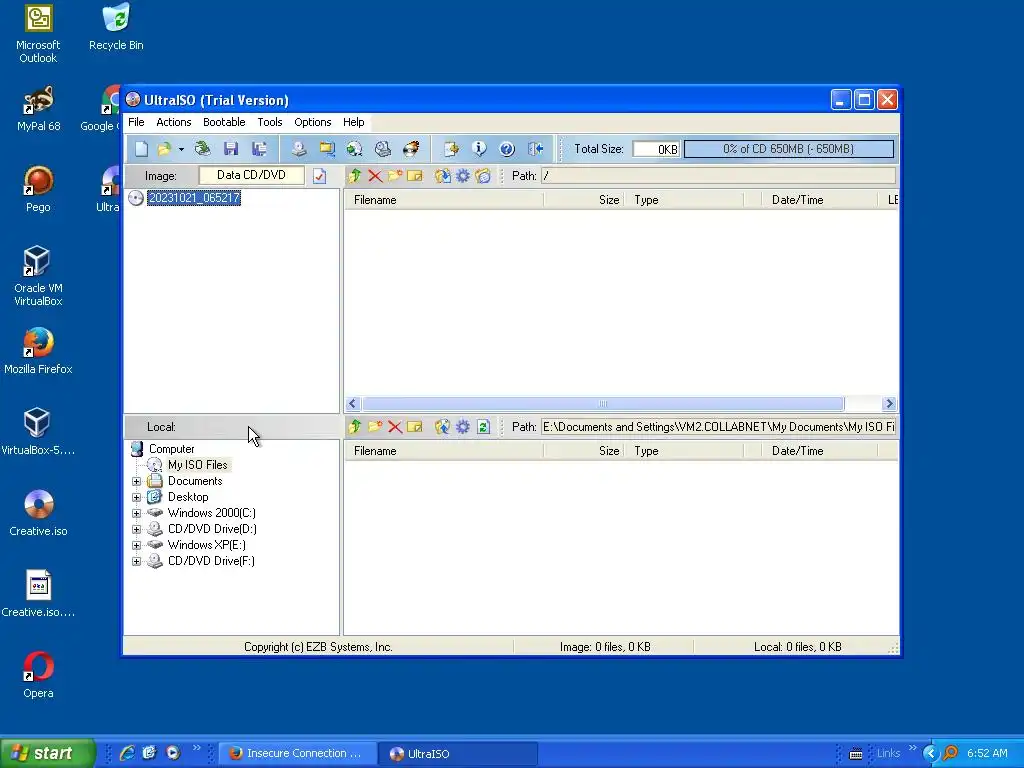Screen dimensions: 1024x768
Task: Select Computer root in local tree
Action: (171, 449)
